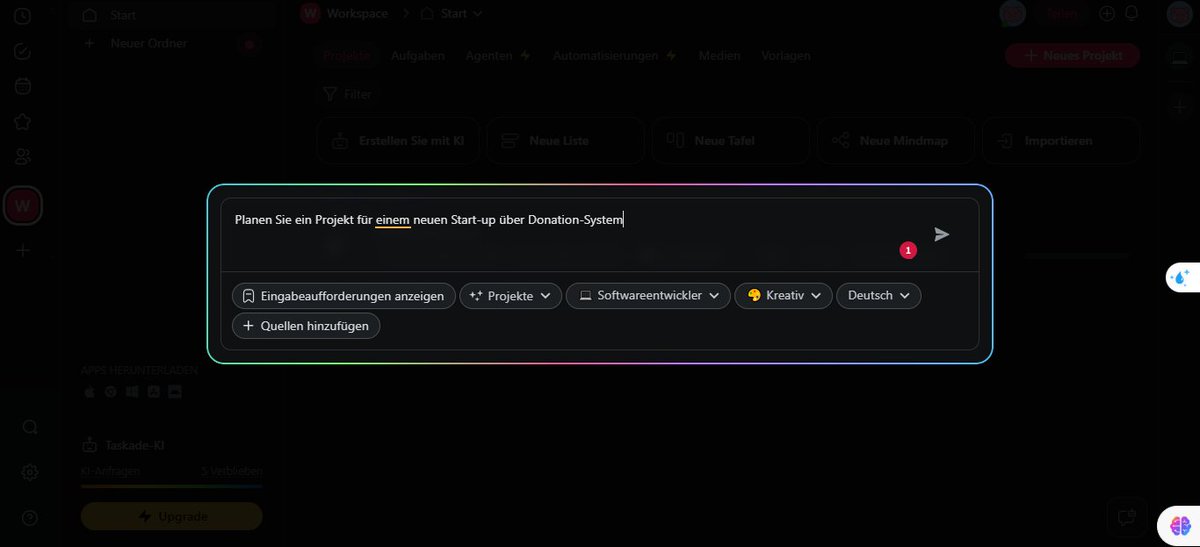This screenshot has height=547, width=1200.
Task: Click Neuer Ordner in the sidebar
Action: click(149, 43)
